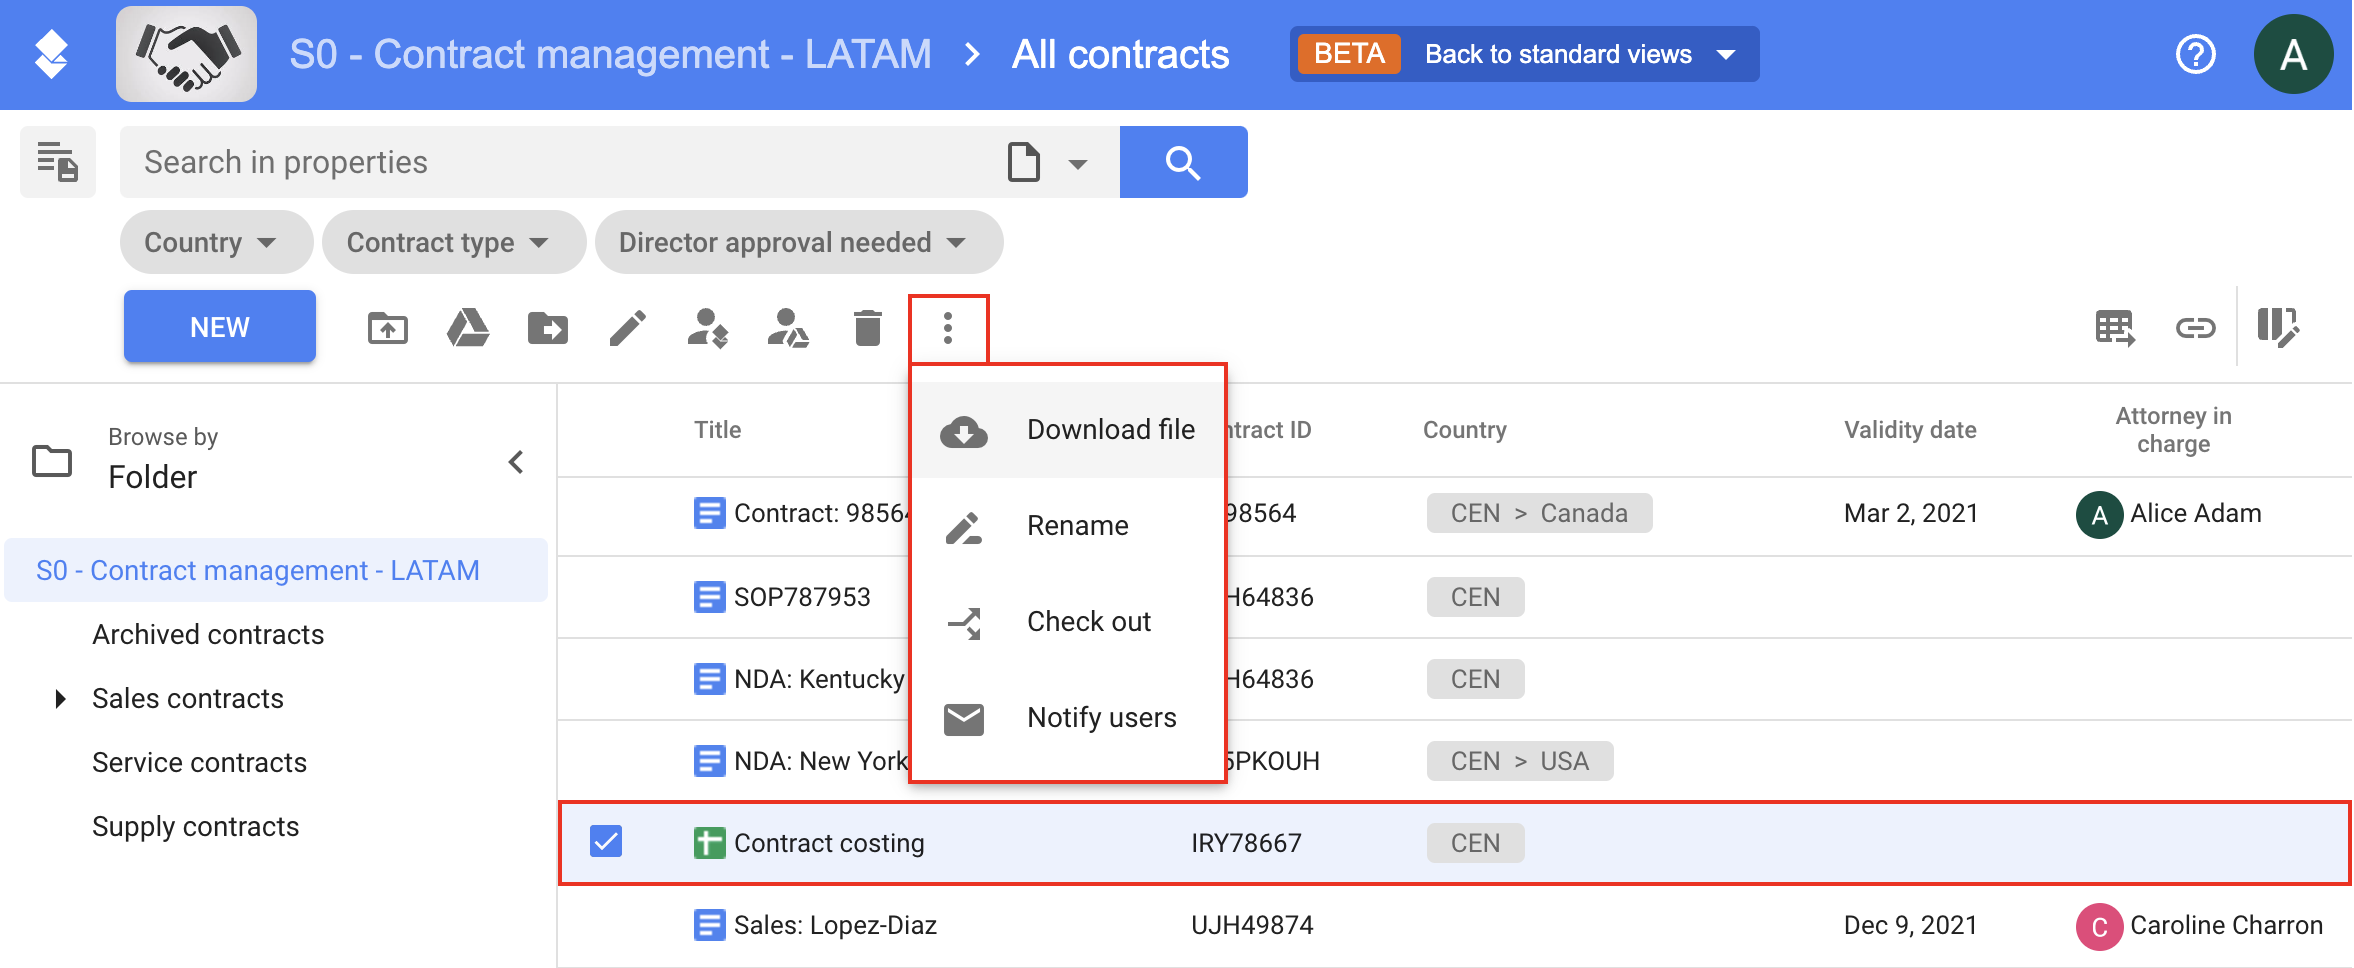Click the S0 - Contract management - LATAM breadcrumb
This screenshot has height=968, width=2354.
pyautogui.click(x=610, y=54)
